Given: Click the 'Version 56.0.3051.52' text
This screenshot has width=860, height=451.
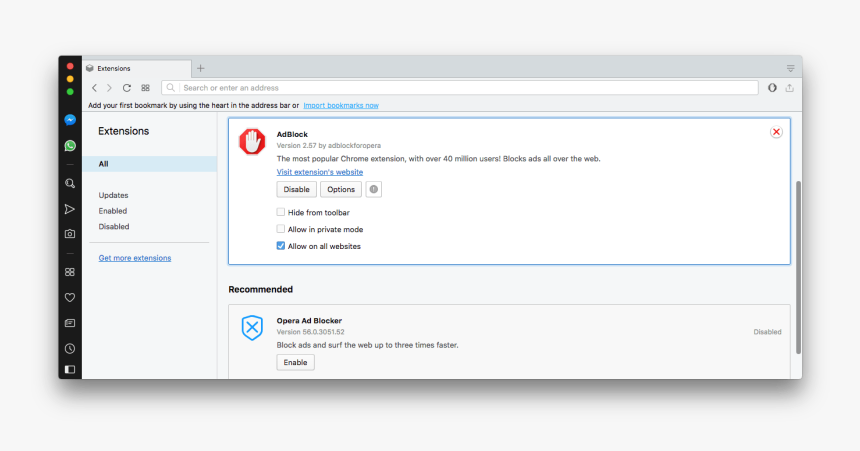Looking at the screenshot, I should tap(310, 332).
